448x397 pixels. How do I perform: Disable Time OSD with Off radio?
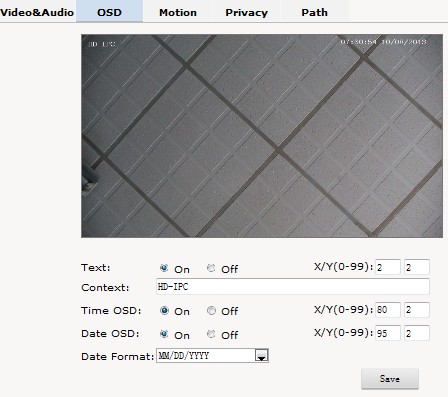(x=211, y=310)
